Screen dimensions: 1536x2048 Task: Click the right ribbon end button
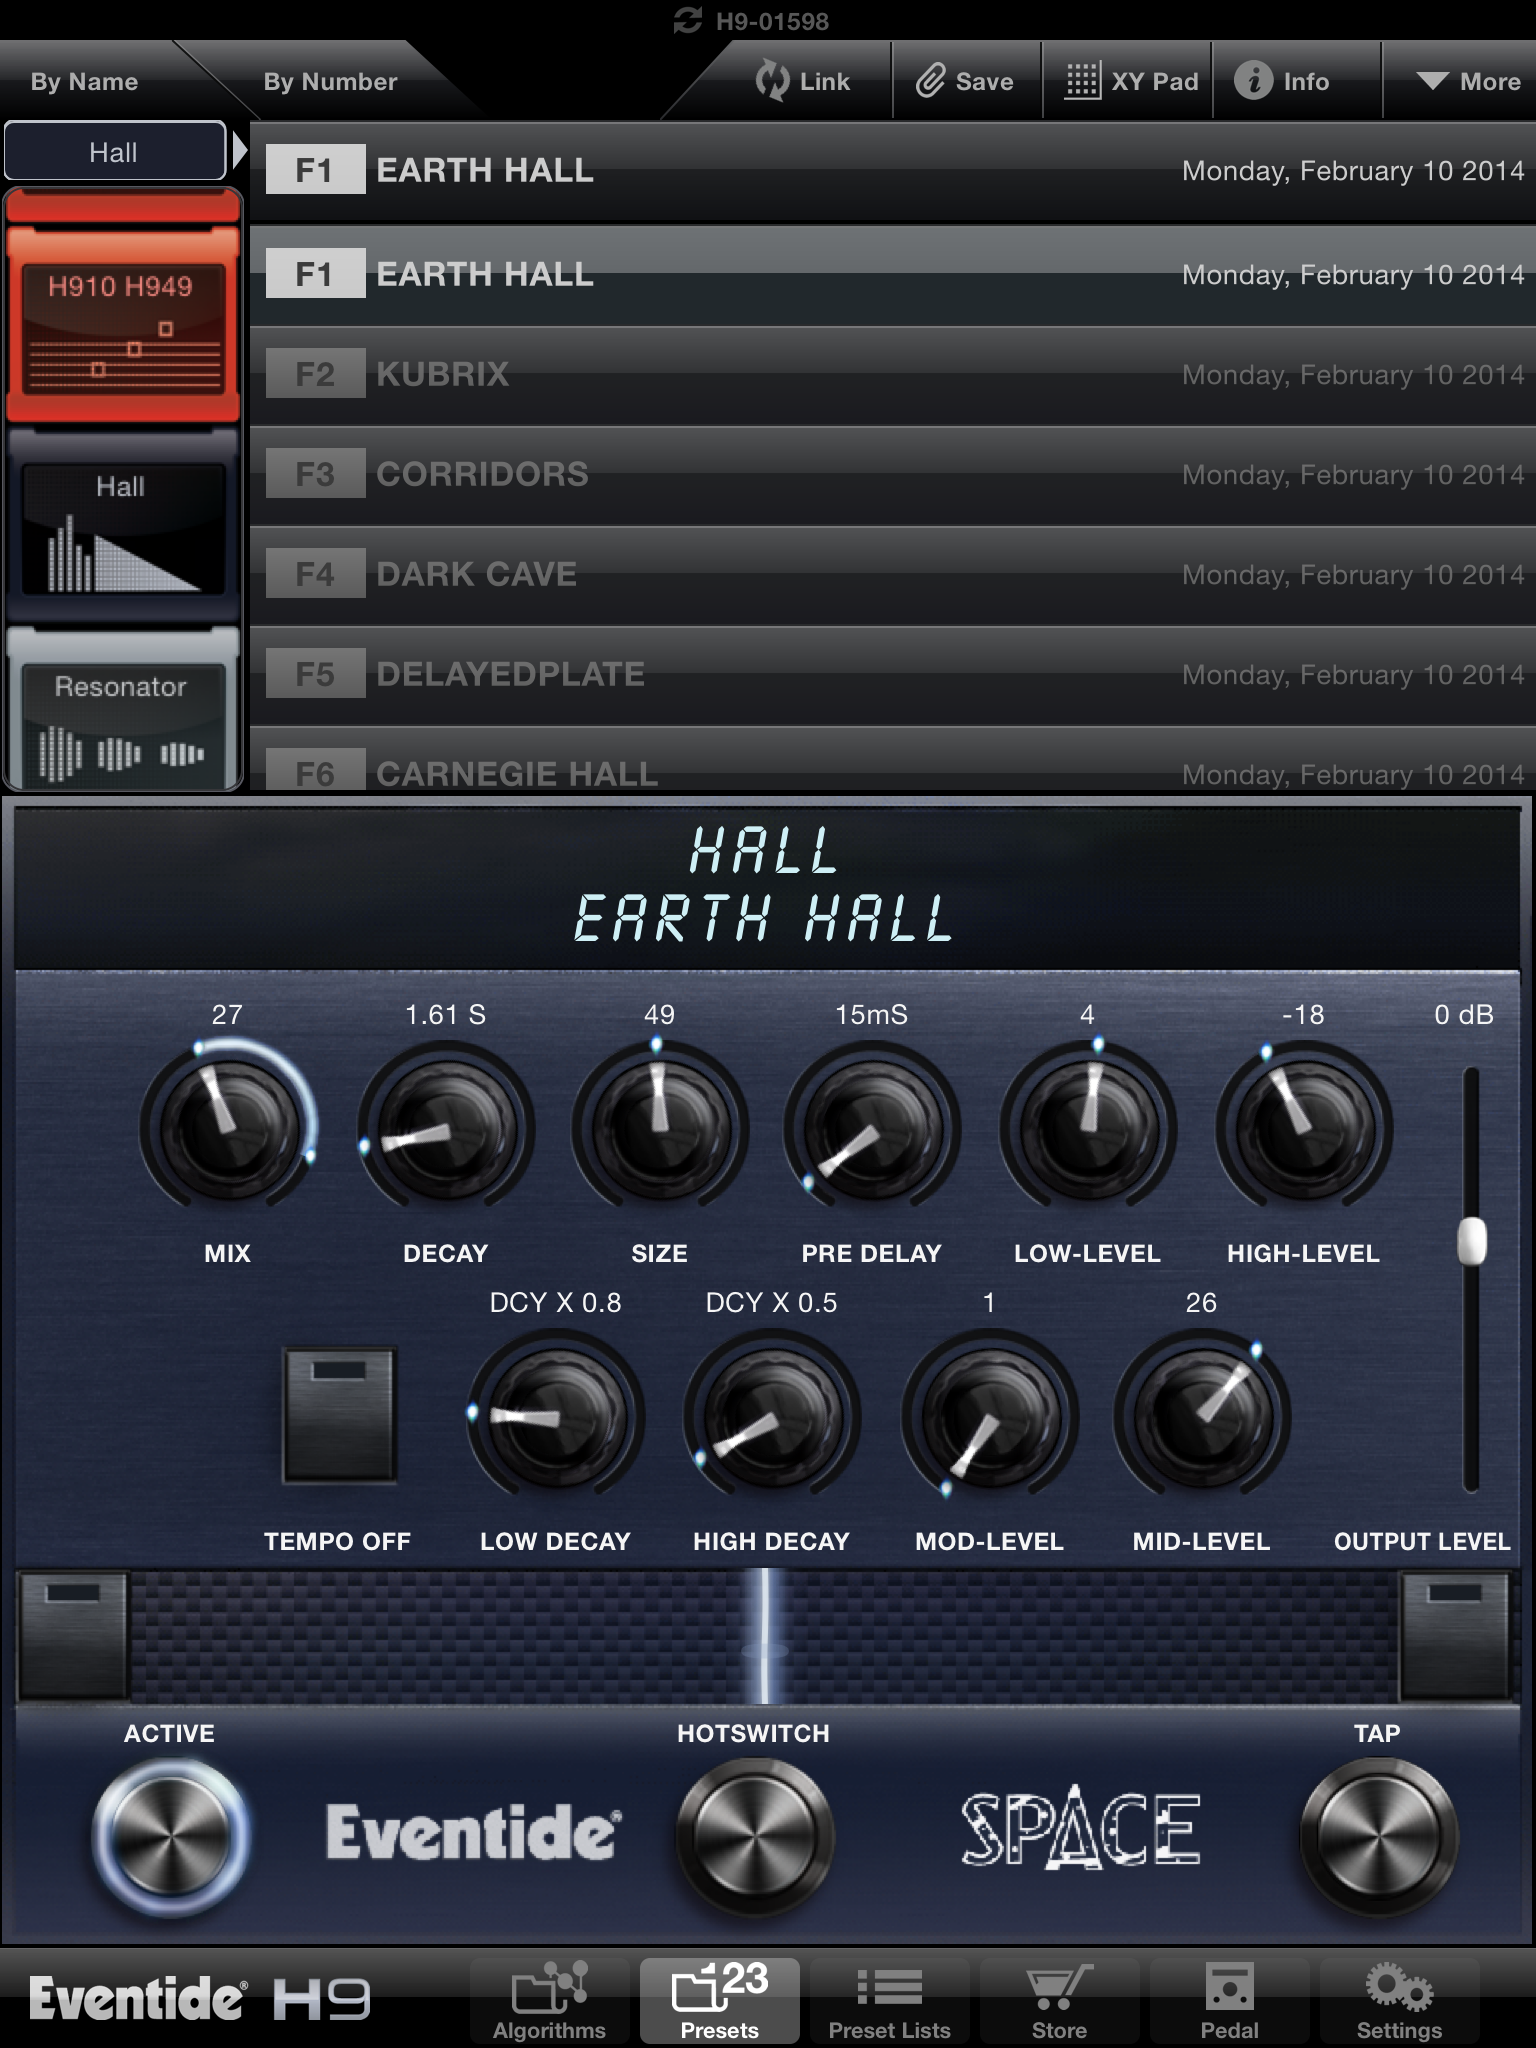pyautogui.click(x=1454, y=1635)
